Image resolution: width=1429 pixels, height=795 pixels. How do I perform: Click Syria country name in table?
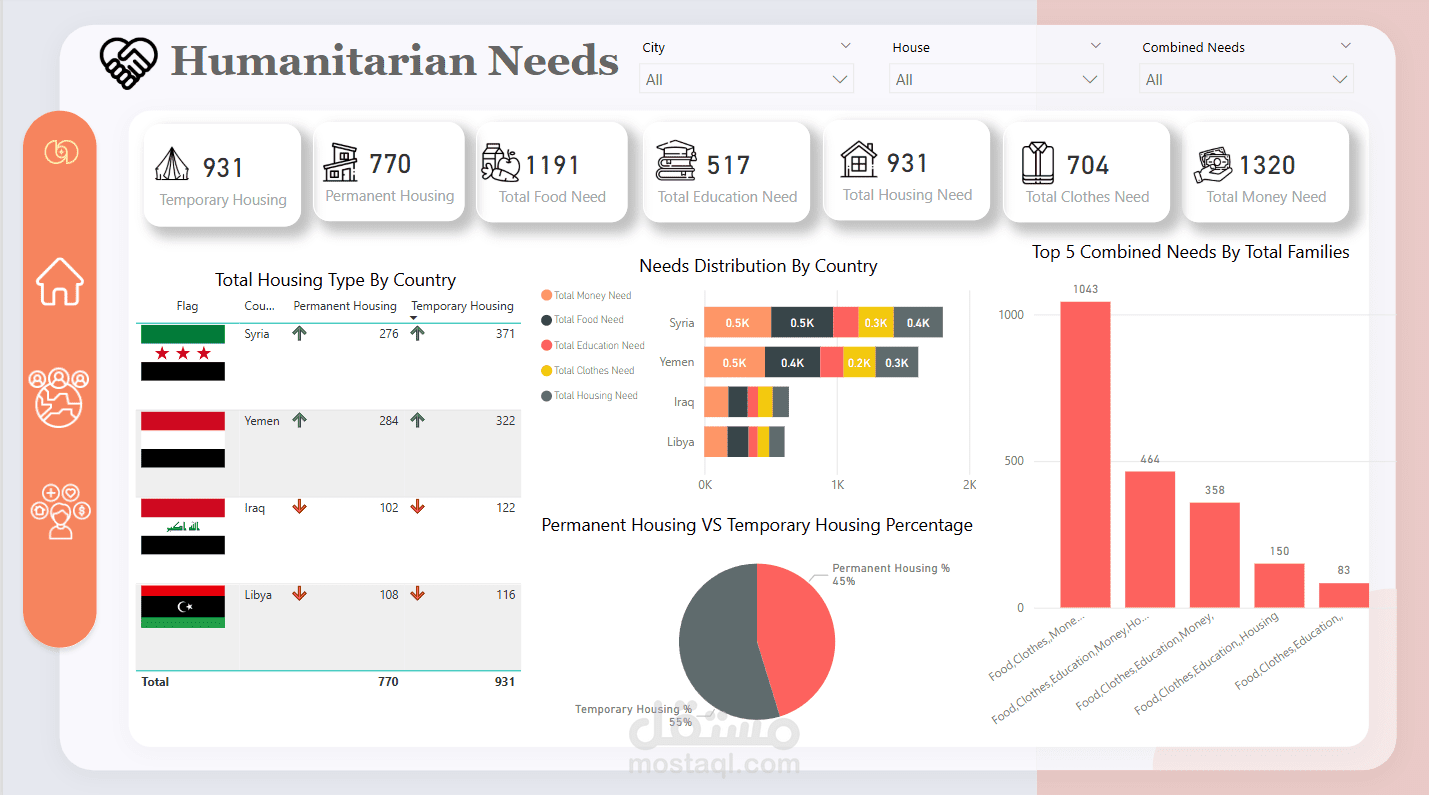pyautogui.click(x=257, y=334)
